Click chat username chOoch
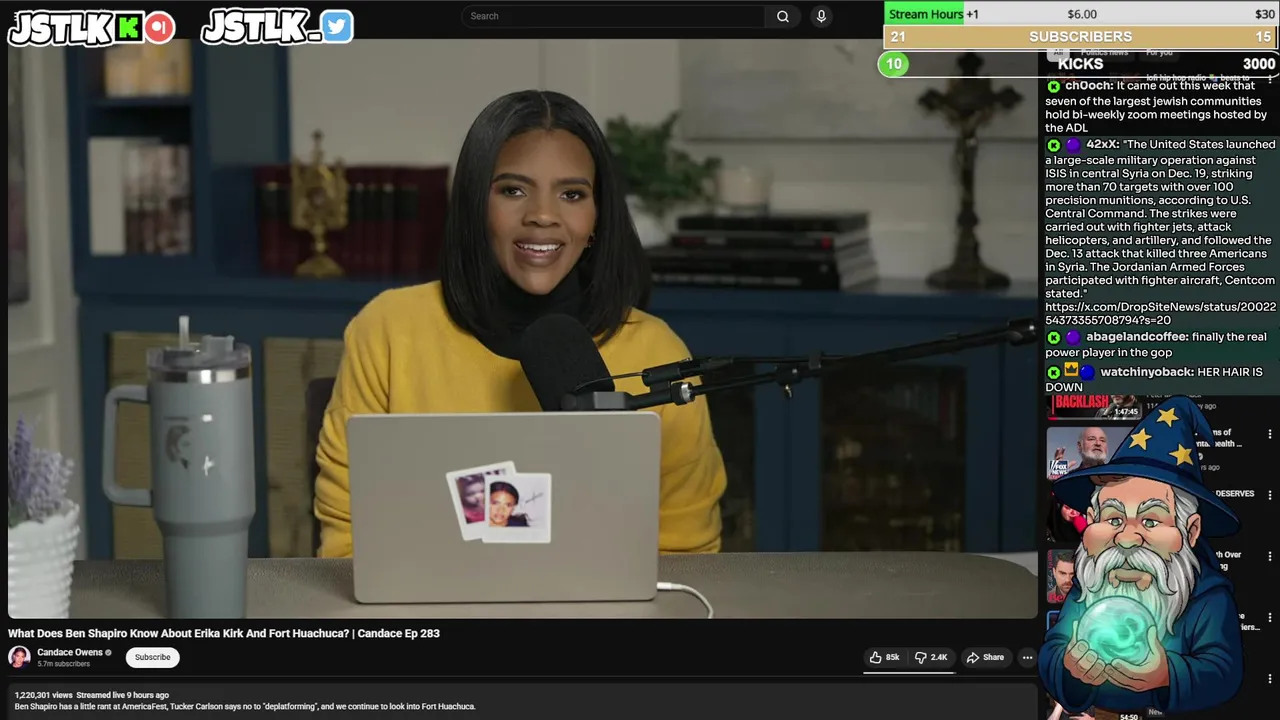This screenshot has width=1280, height=720. coord(1090,86)
